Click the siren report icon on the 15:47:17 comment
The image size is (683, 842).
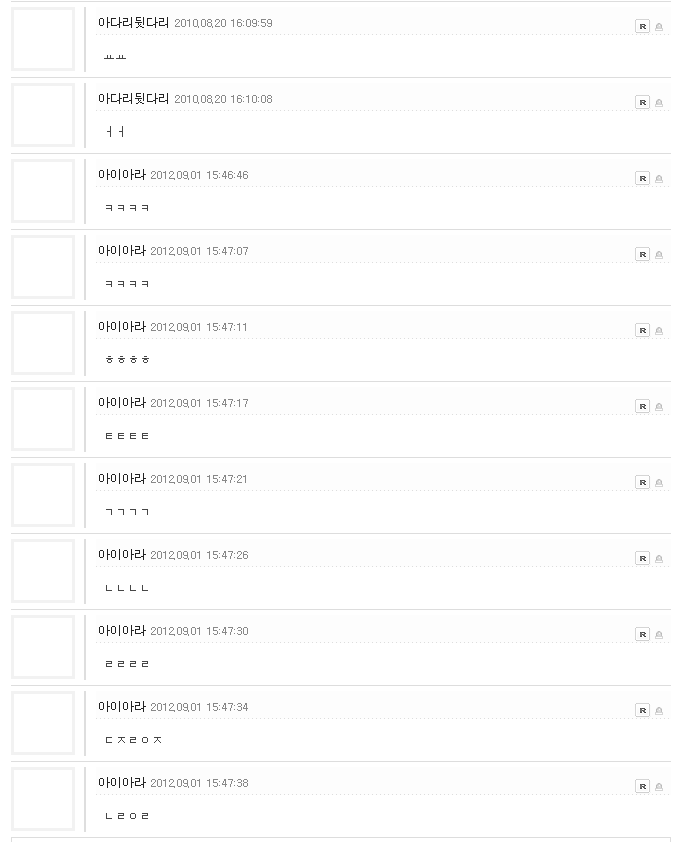point(659,407)
